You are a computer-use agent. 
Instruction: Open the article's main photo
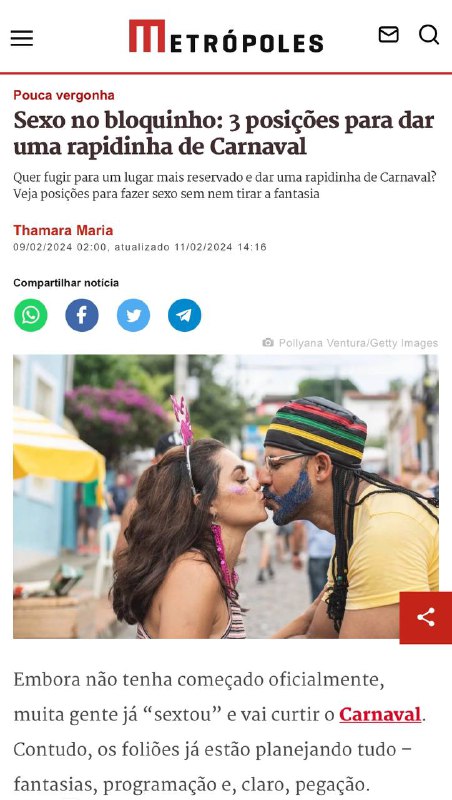click(225, 496)
